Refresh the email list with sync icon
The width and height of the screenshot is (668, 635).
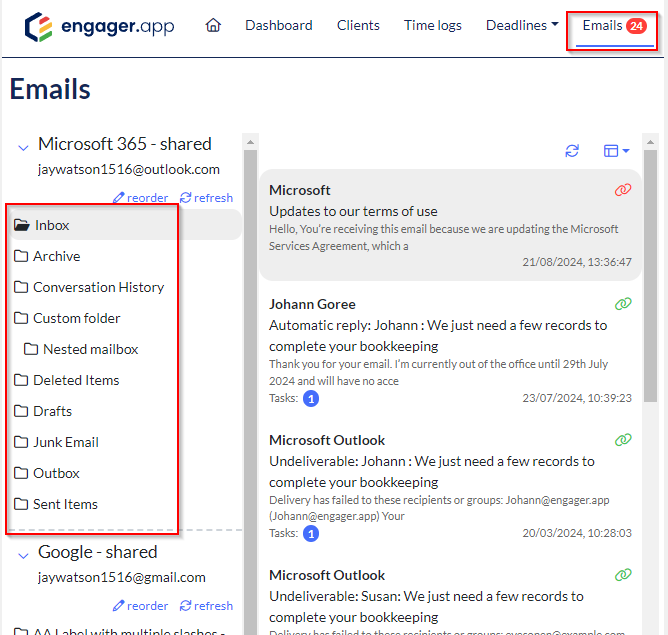[572, 151]
